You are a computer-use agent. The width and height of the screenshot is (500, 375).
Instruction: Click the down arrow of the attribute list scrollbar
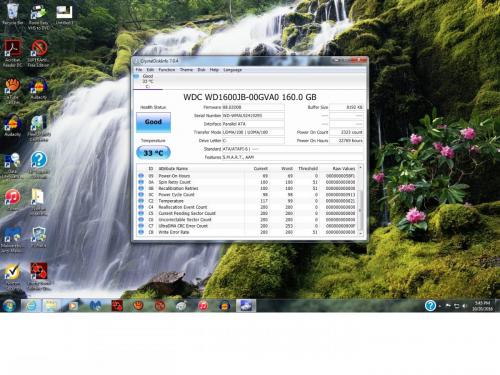tap(360, 234)
